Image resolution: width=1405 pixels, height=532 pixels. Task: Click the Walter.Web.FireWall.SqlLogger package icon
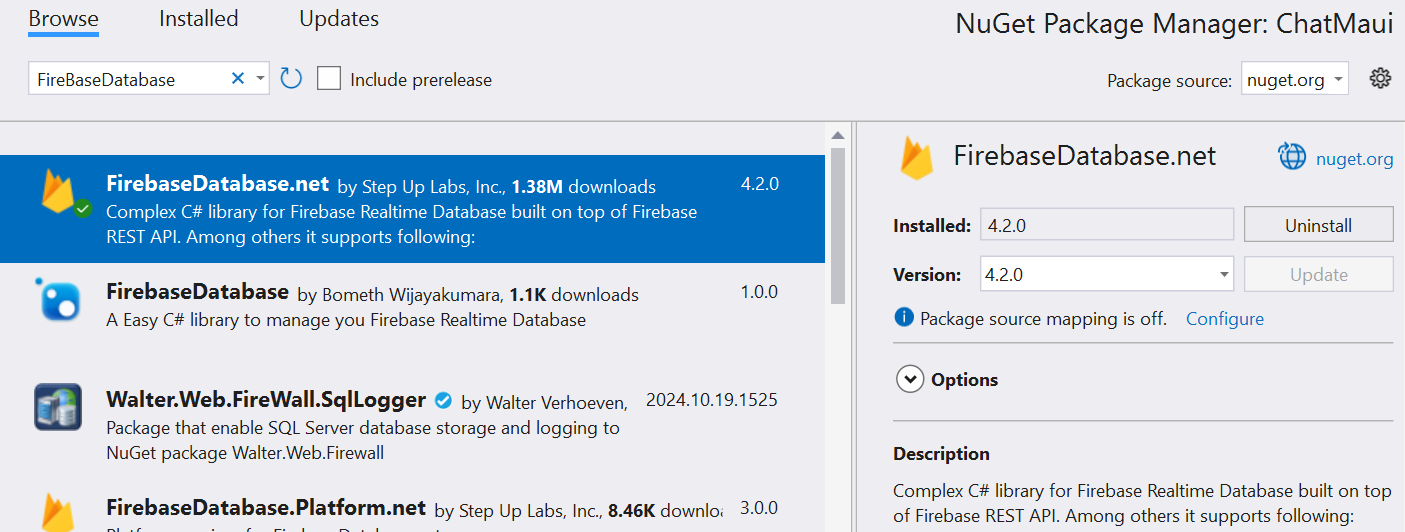[x=58, y=407]
